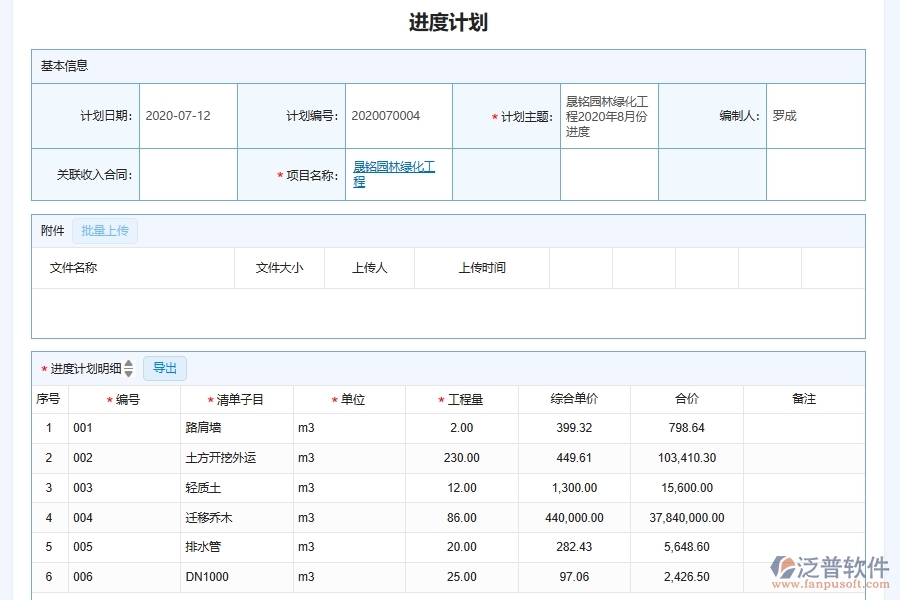900x600 pixels.
Task: Click the 关联收入合同 empty field
Action: pyautogui.click(x=188, y=173)
